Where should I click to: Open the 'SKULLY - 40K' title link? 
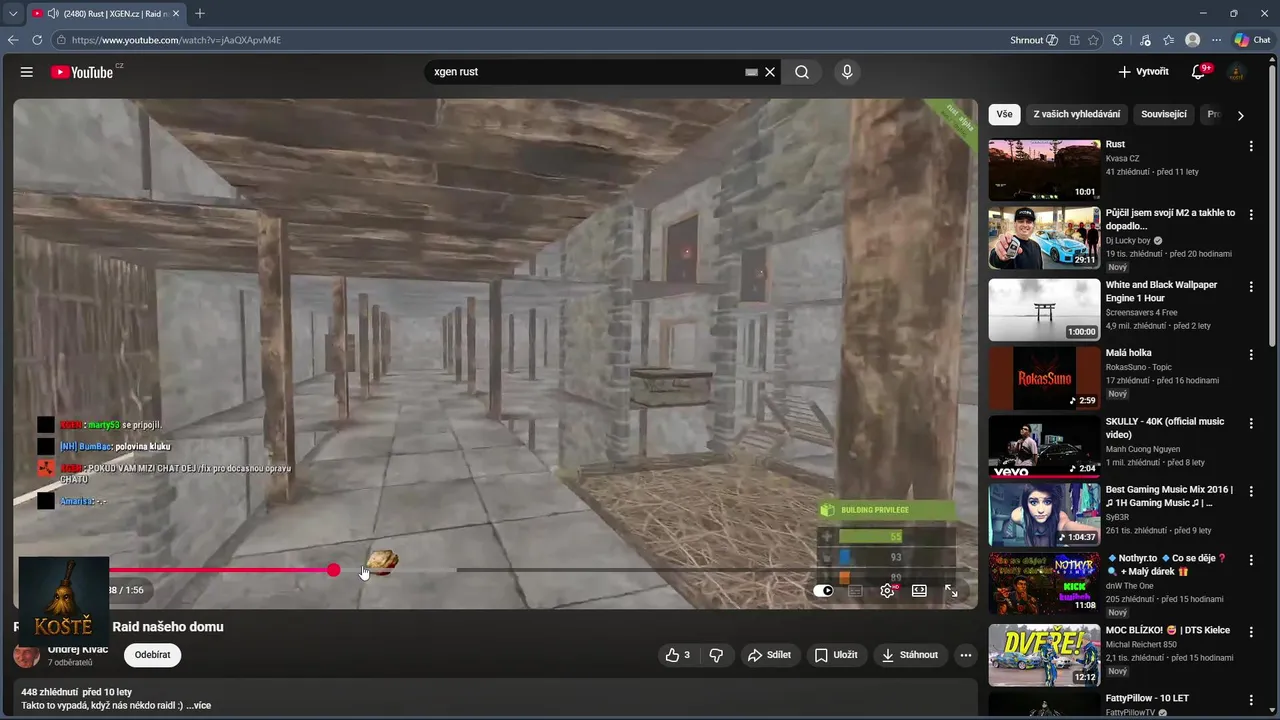click(1165, 428)
